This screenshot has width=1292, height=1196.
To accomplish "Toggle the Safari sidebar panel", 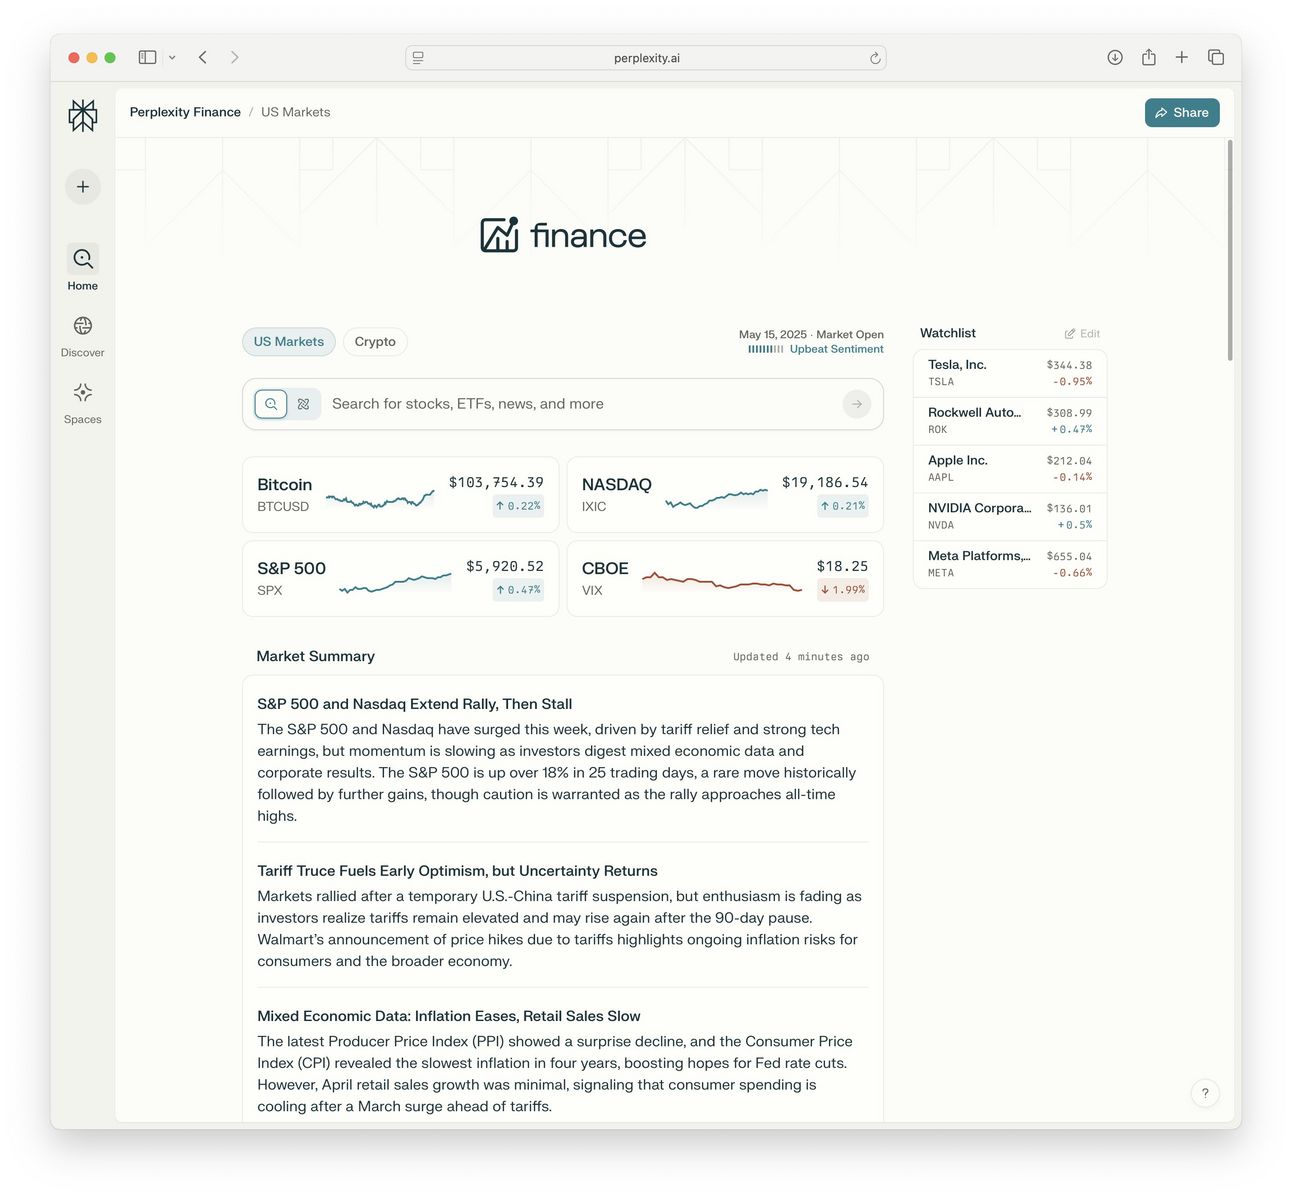I will coord(148,58).
